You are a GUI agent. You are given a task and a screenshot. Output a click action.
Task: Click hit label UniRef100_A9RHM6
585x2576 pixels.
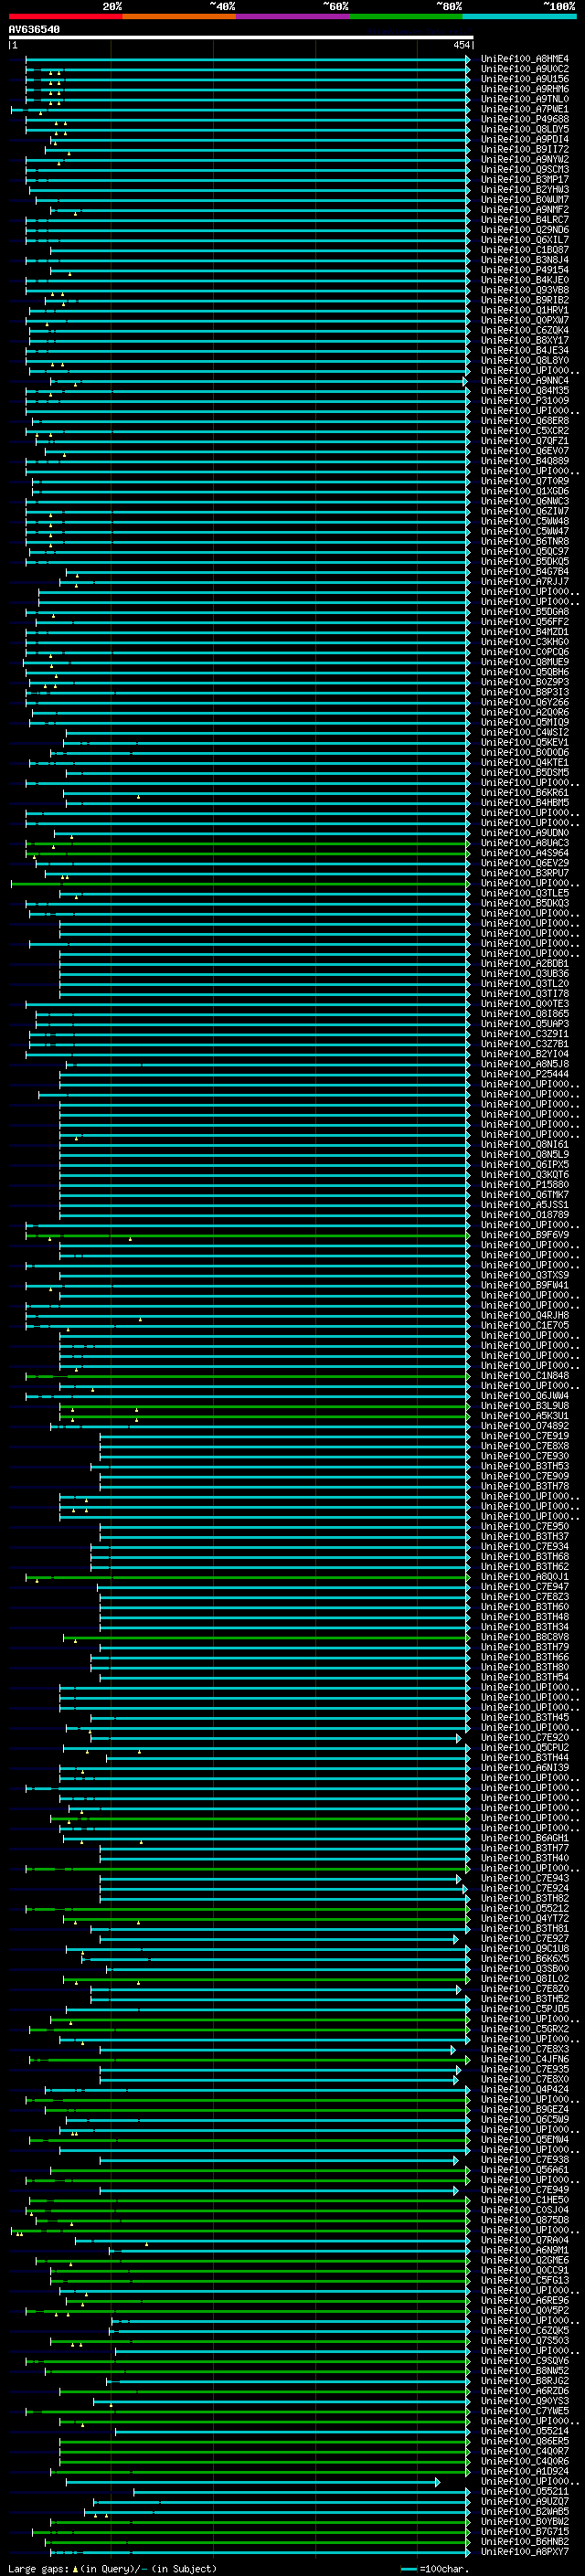pyautogui.click(x=525, y=89)
